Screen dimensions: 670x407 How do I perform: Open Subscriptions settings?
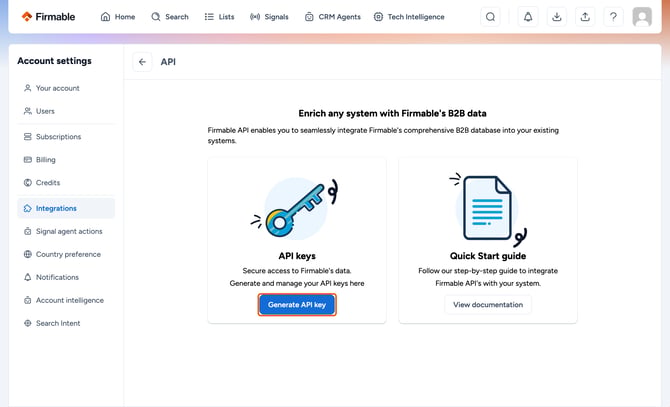[x=66, y=137]
